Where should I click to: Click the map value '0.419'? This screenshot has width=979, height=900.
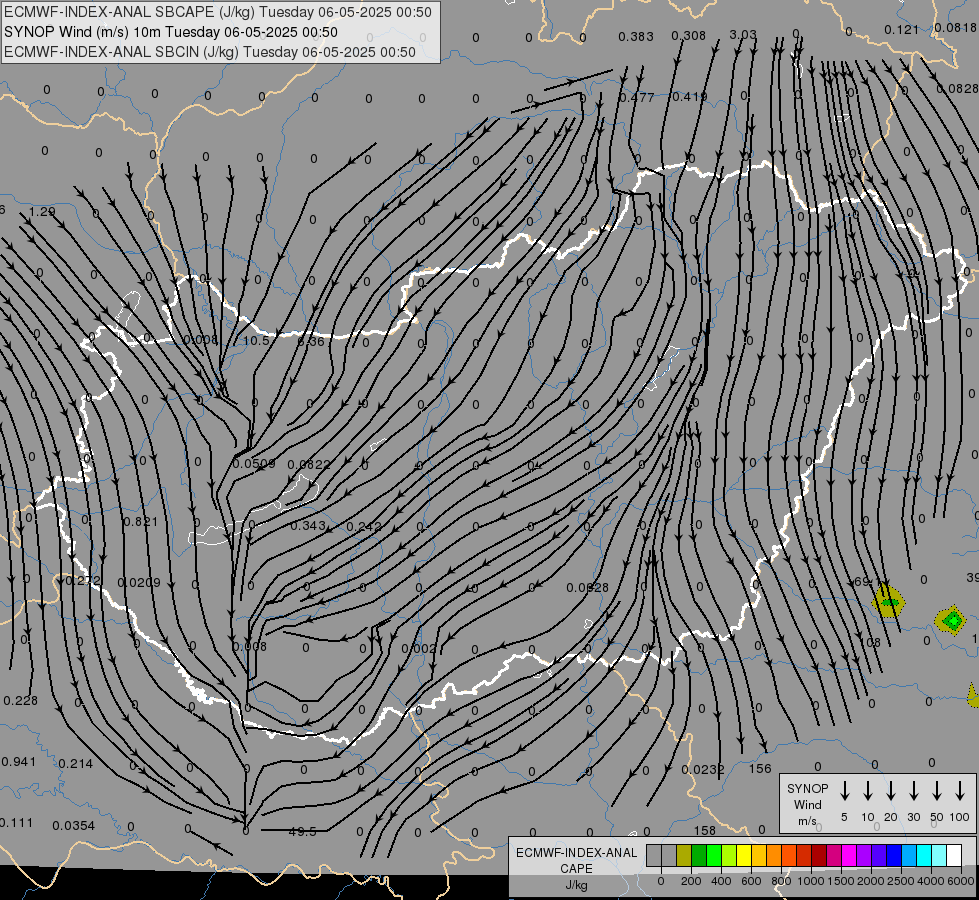689,97
